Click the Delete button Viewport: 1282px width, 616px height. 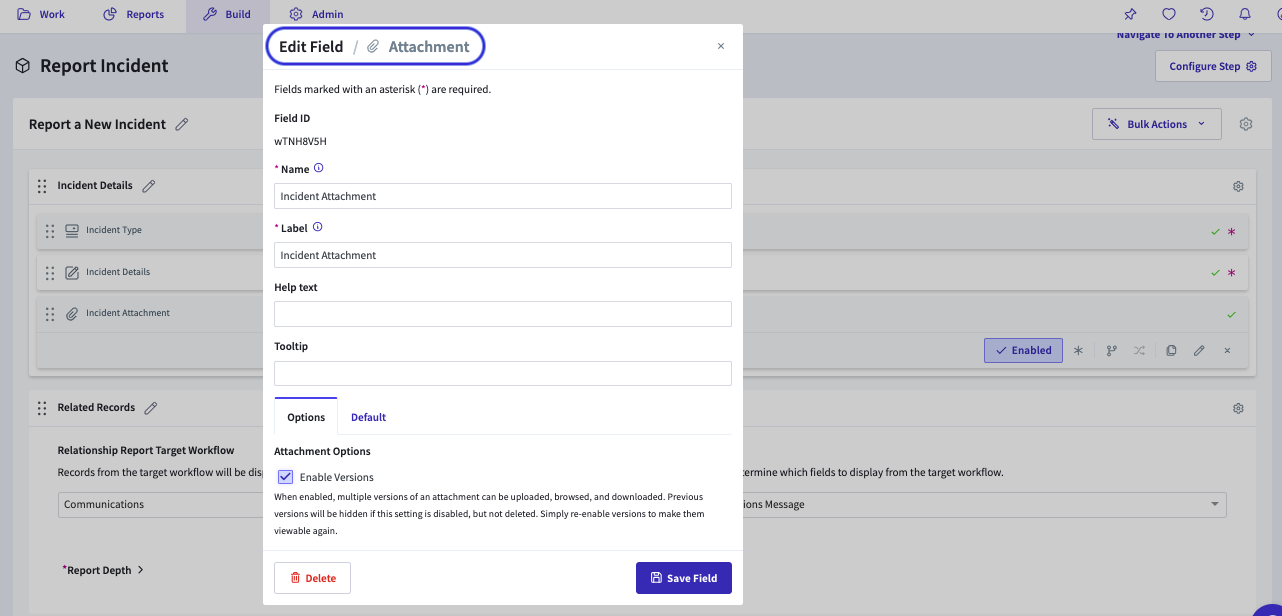[312, 578]
